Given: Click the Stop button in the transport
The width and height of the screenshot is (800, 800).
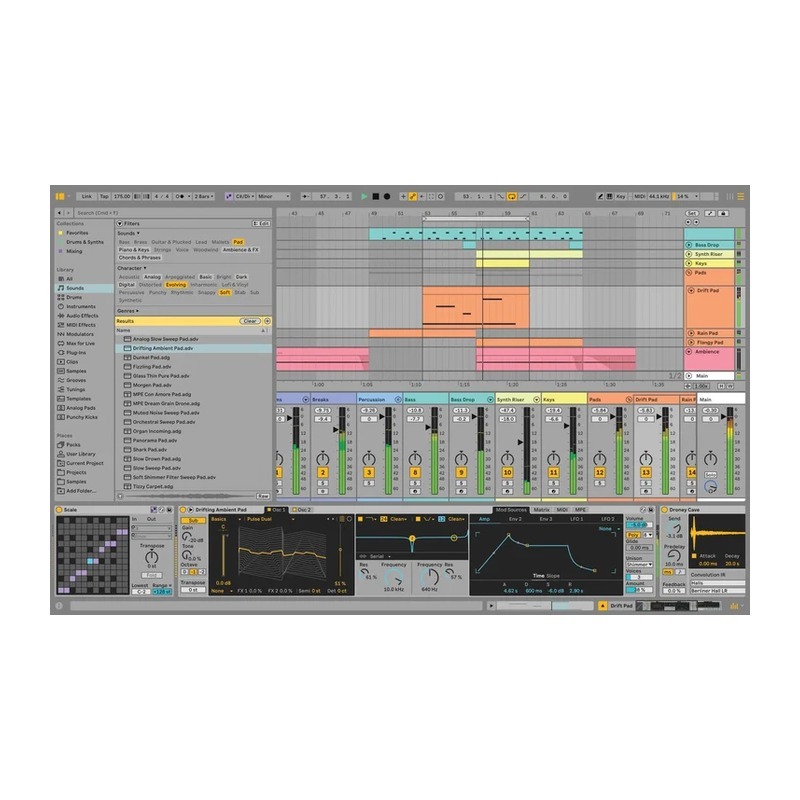Looking at the screenshot, I should point(376,196).
